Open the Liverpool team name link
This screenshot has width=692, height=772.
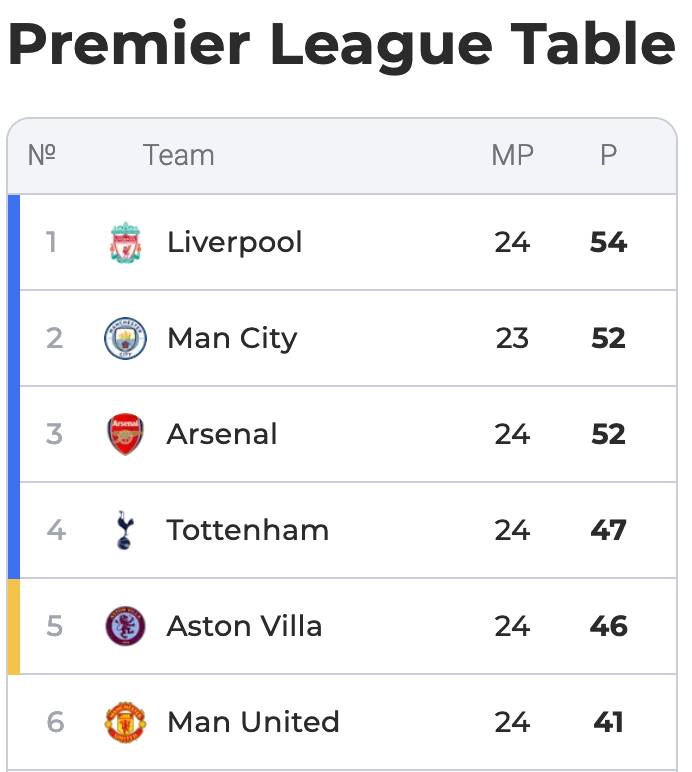pos(234,242)
